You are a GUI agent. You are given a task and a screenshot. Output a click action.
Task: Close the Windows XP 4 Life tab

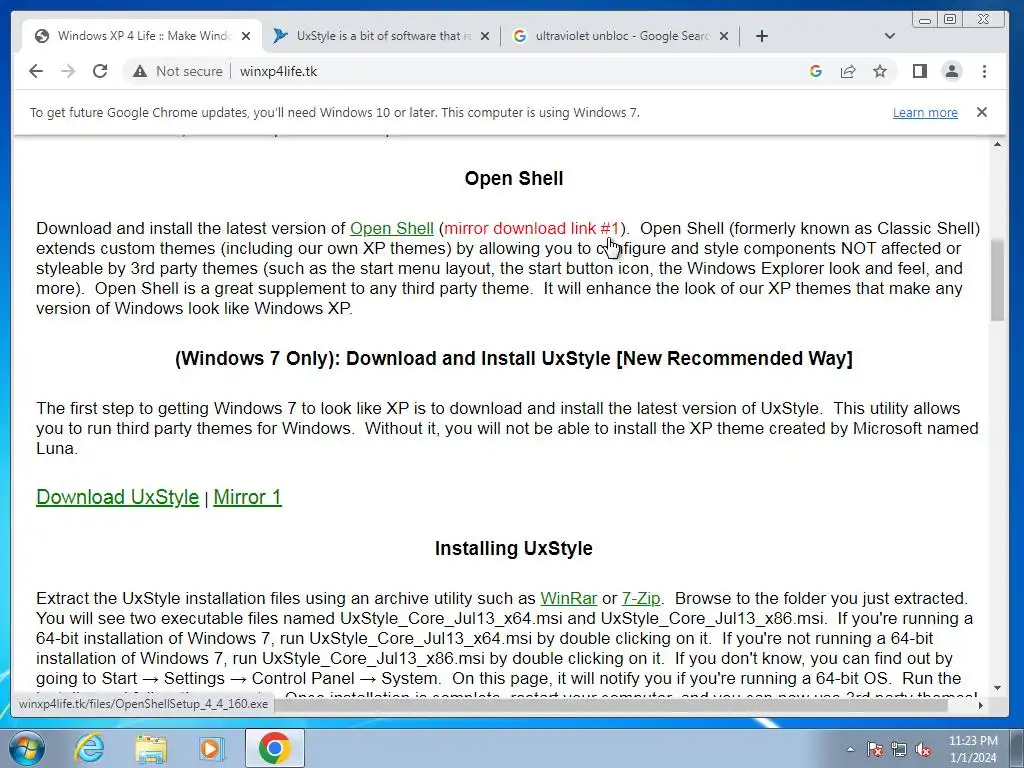[246, 36]
